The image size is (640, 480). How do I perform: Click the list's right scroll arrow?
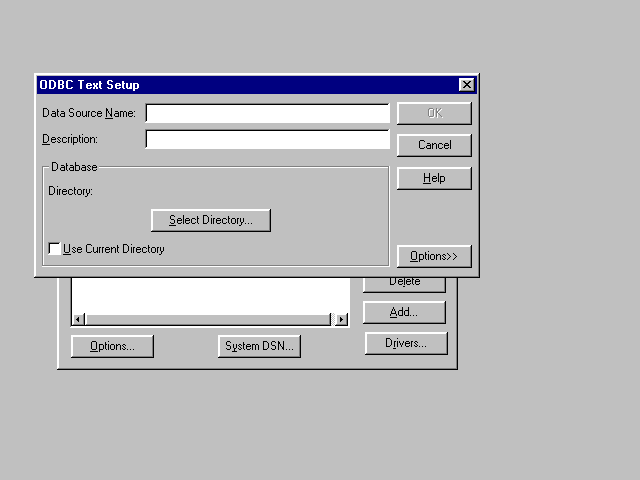pyautogui.click(x=341, y=319)
